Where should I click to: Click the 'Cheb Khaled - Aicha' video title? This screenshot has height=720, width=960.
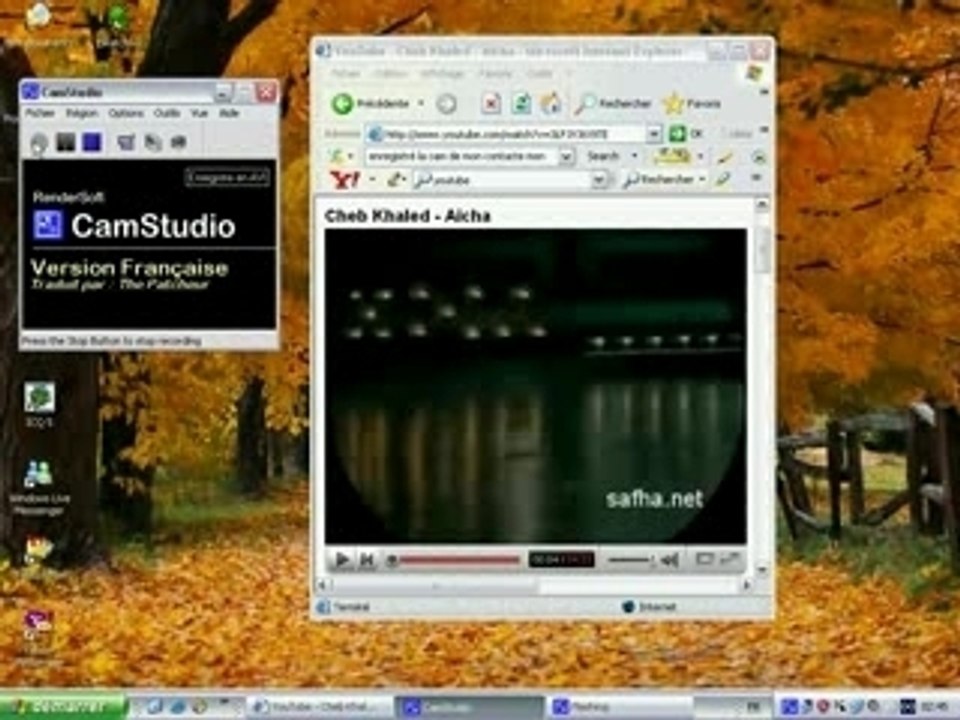point(407,216)
